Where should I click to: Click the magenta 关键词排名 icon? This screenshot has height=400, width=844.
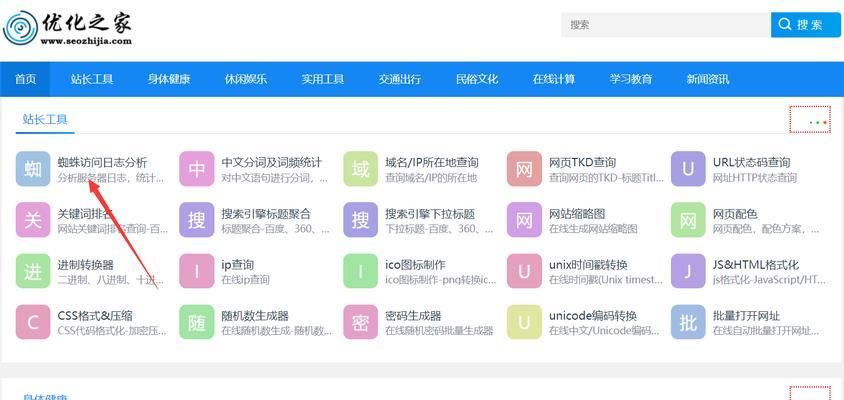click(33, 220)
